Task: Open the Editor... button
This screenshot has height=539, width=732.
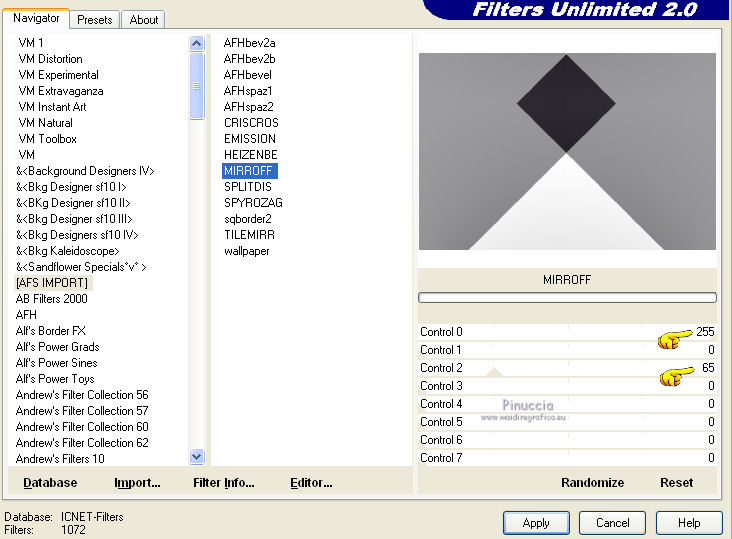Action: tap(311, 483)
